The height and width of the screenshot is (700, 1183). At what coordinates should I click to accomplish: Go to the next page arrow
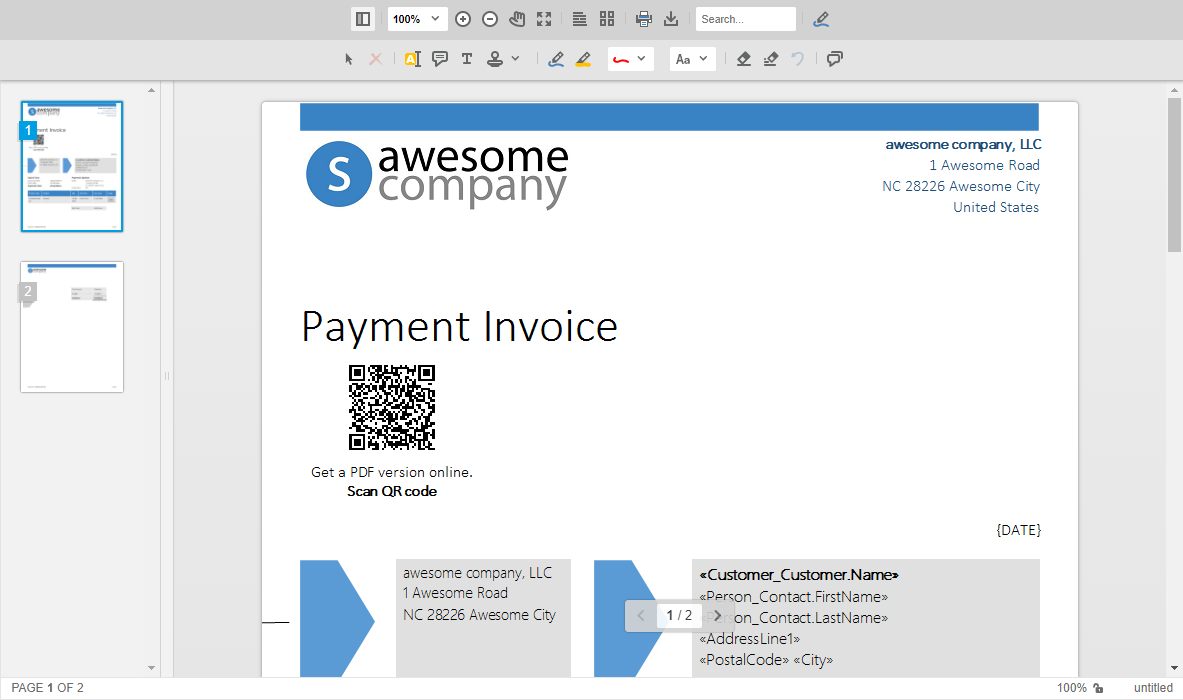[x=717, y=616]
